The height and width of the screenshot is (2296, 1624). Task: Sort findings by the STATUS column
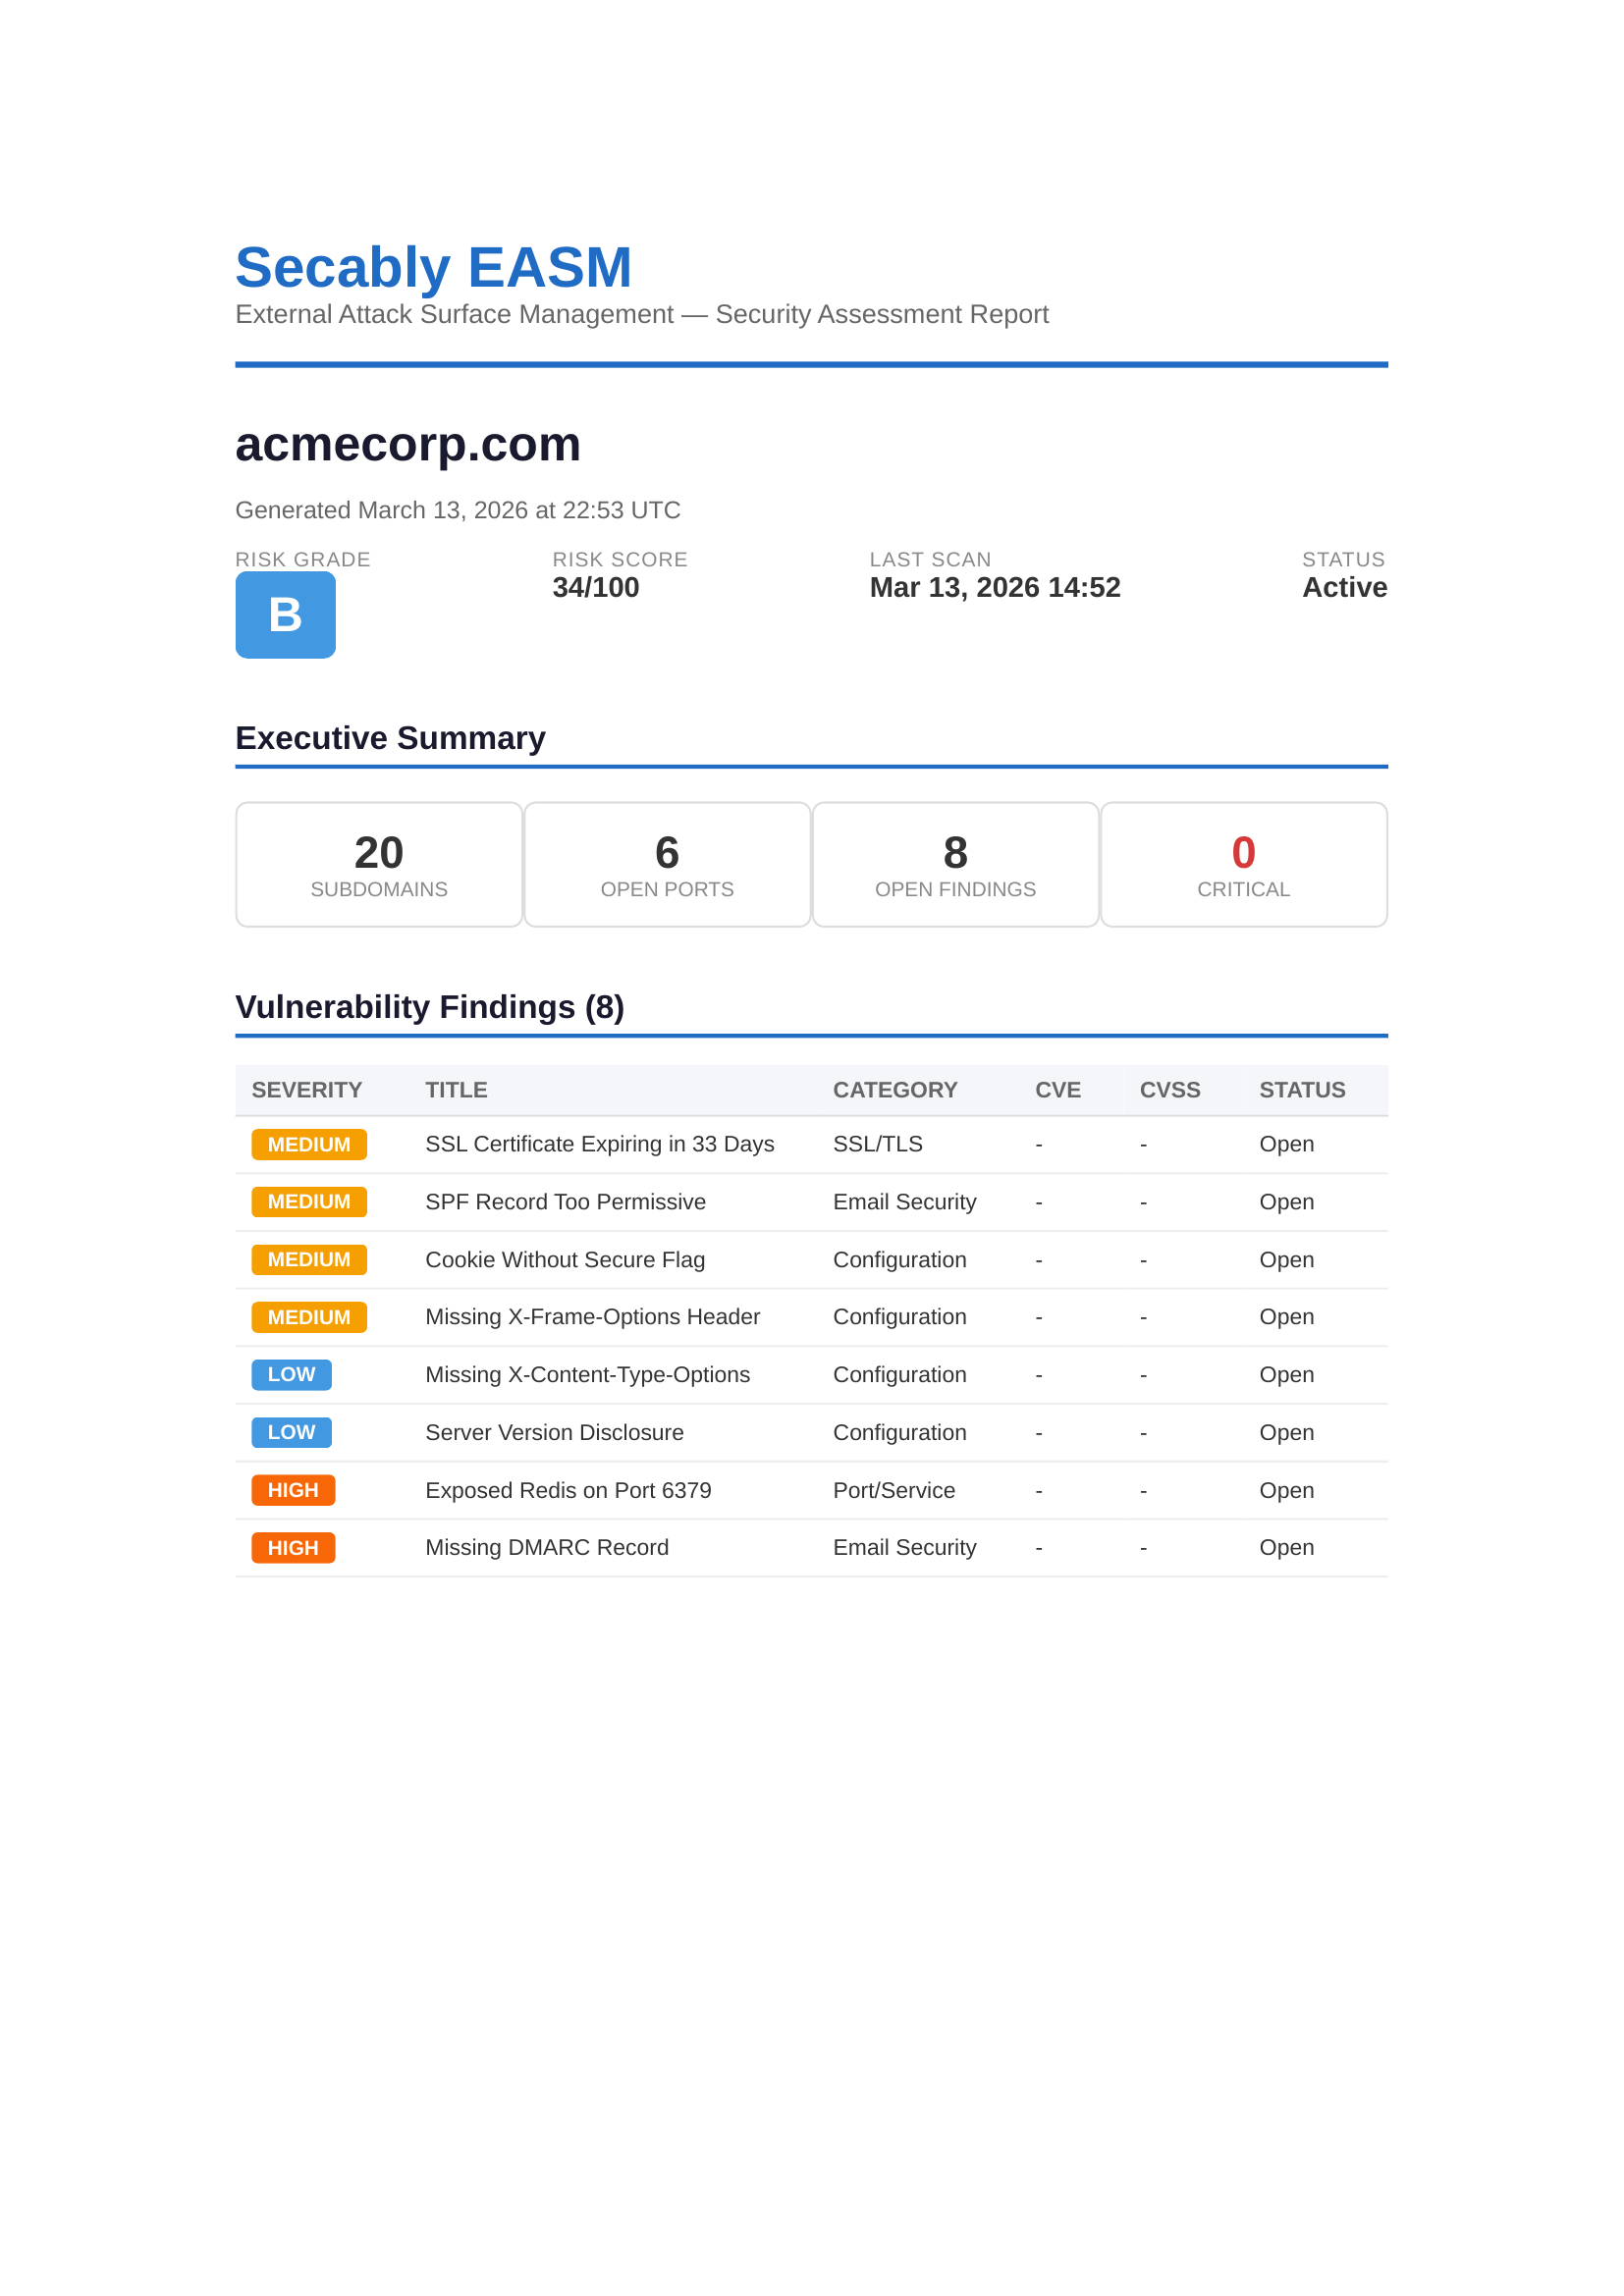point(1302,1090)
